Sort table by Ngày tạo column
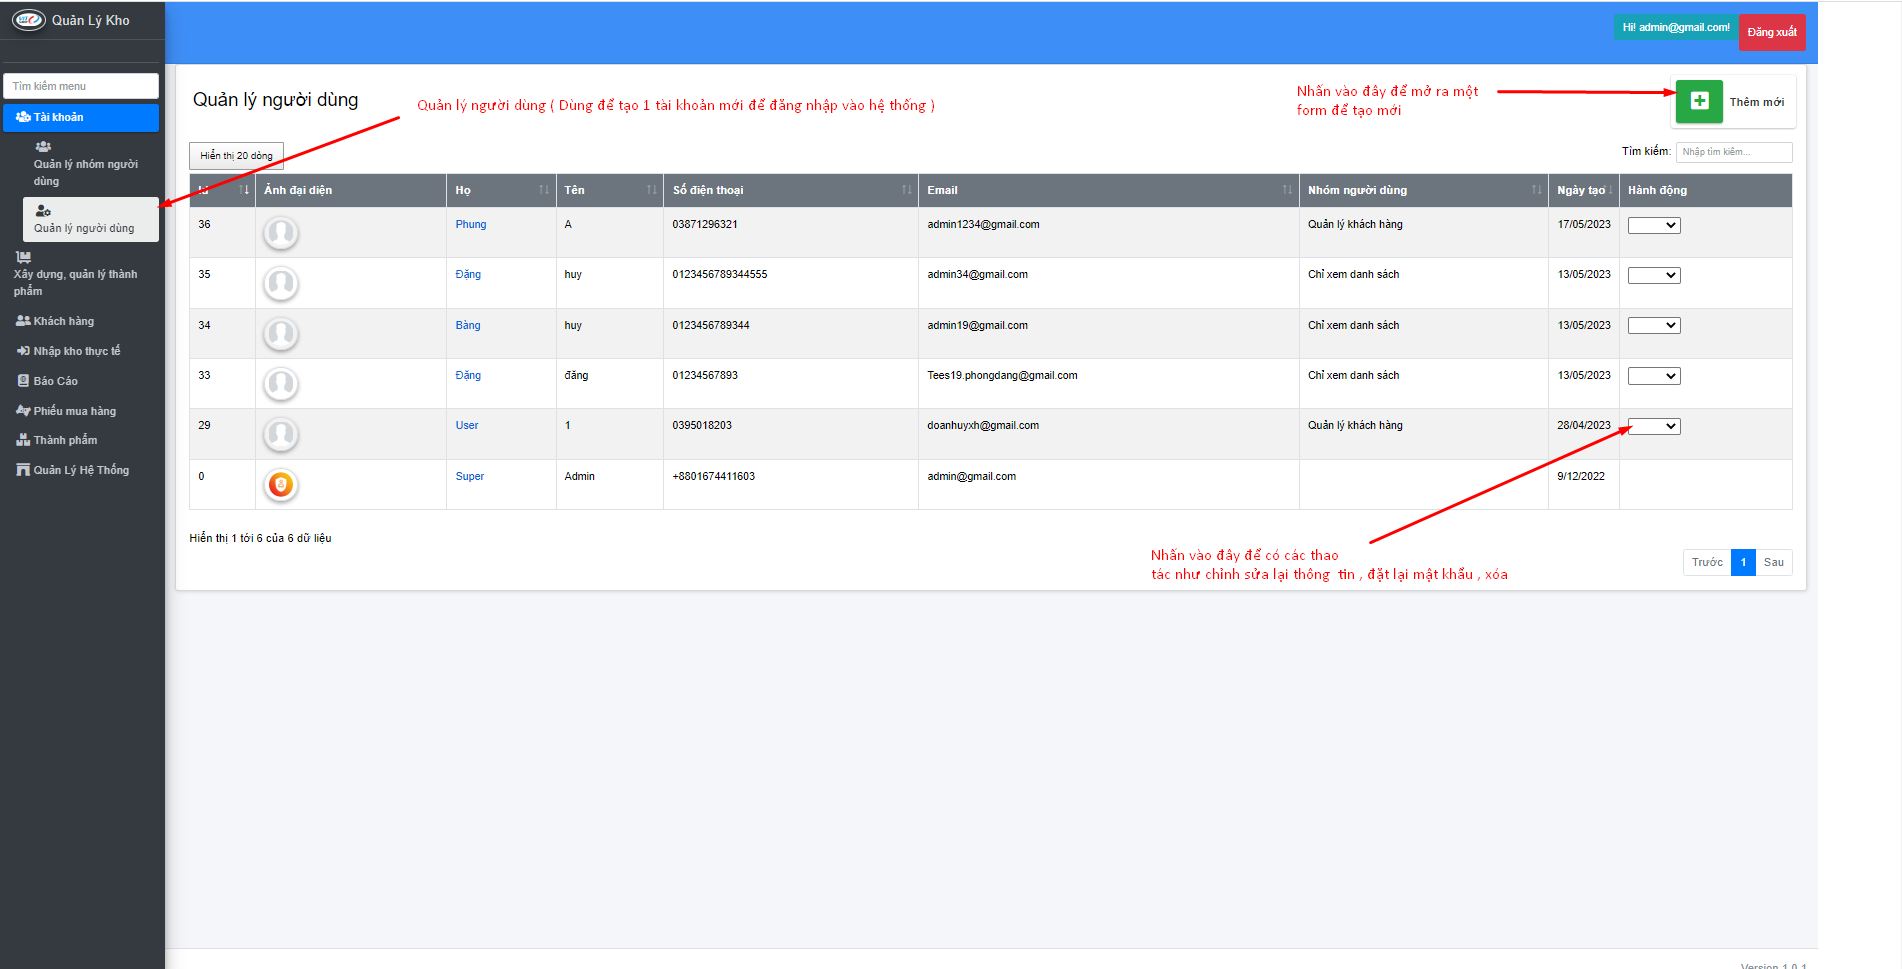Screen dimensions: 1902x969 pyautogui.click(x=1584, y=190)
